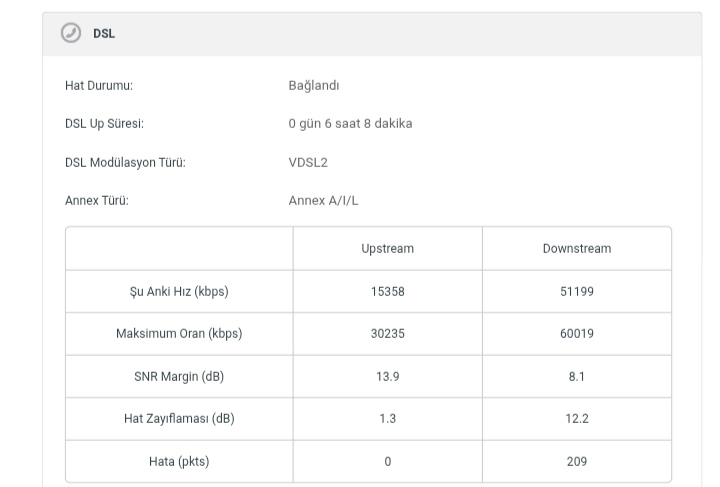Click the DSL section header title
720x487 pixels.
[104, 33]
